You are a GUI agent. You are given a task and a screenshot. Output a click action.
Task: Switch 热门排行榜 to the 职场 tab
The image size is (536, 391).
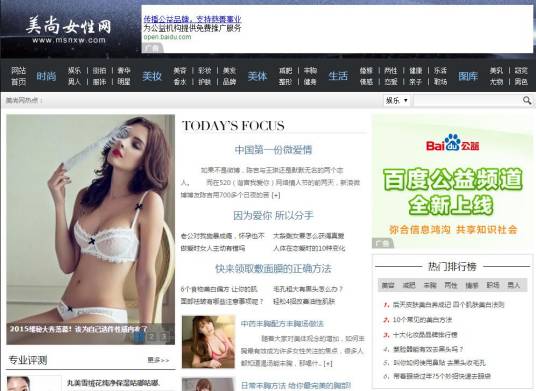click(x=493, y=285)
